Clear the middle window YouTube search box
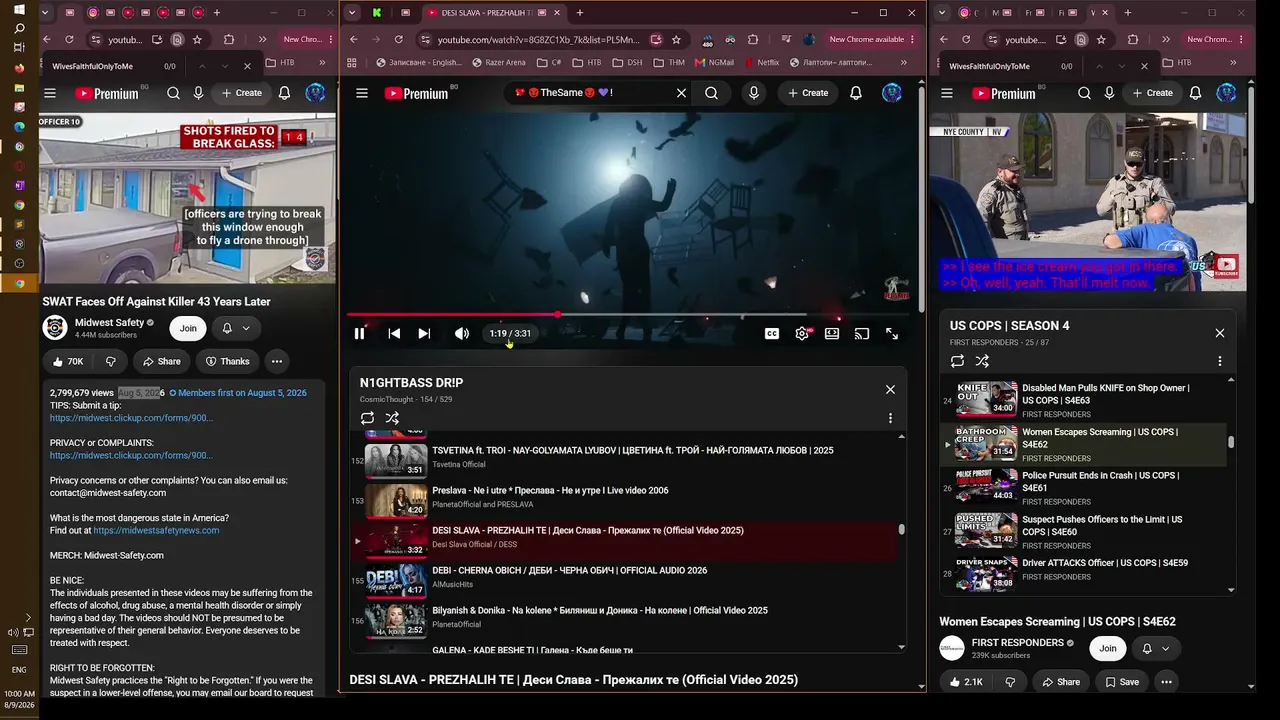This screenshot has height=720, width=1280. click(681, 93)
